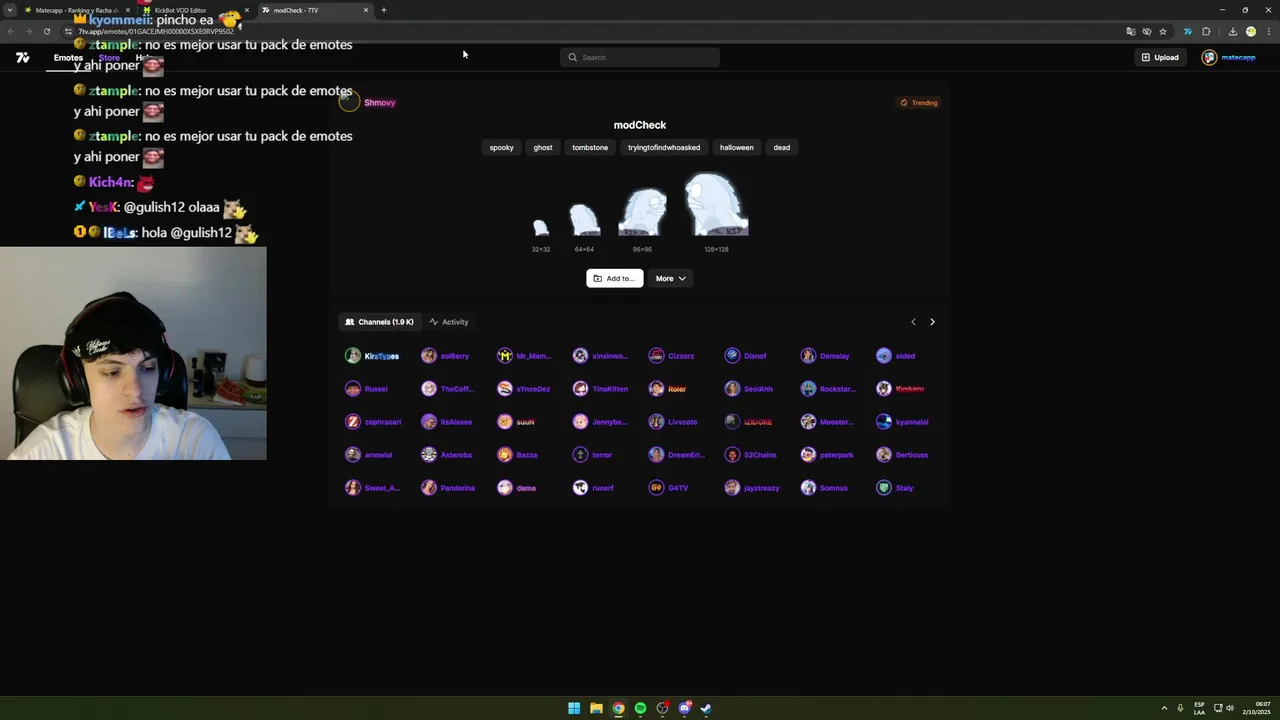Click the dead tag
The image size is (1280, 720).
[782, 147]
